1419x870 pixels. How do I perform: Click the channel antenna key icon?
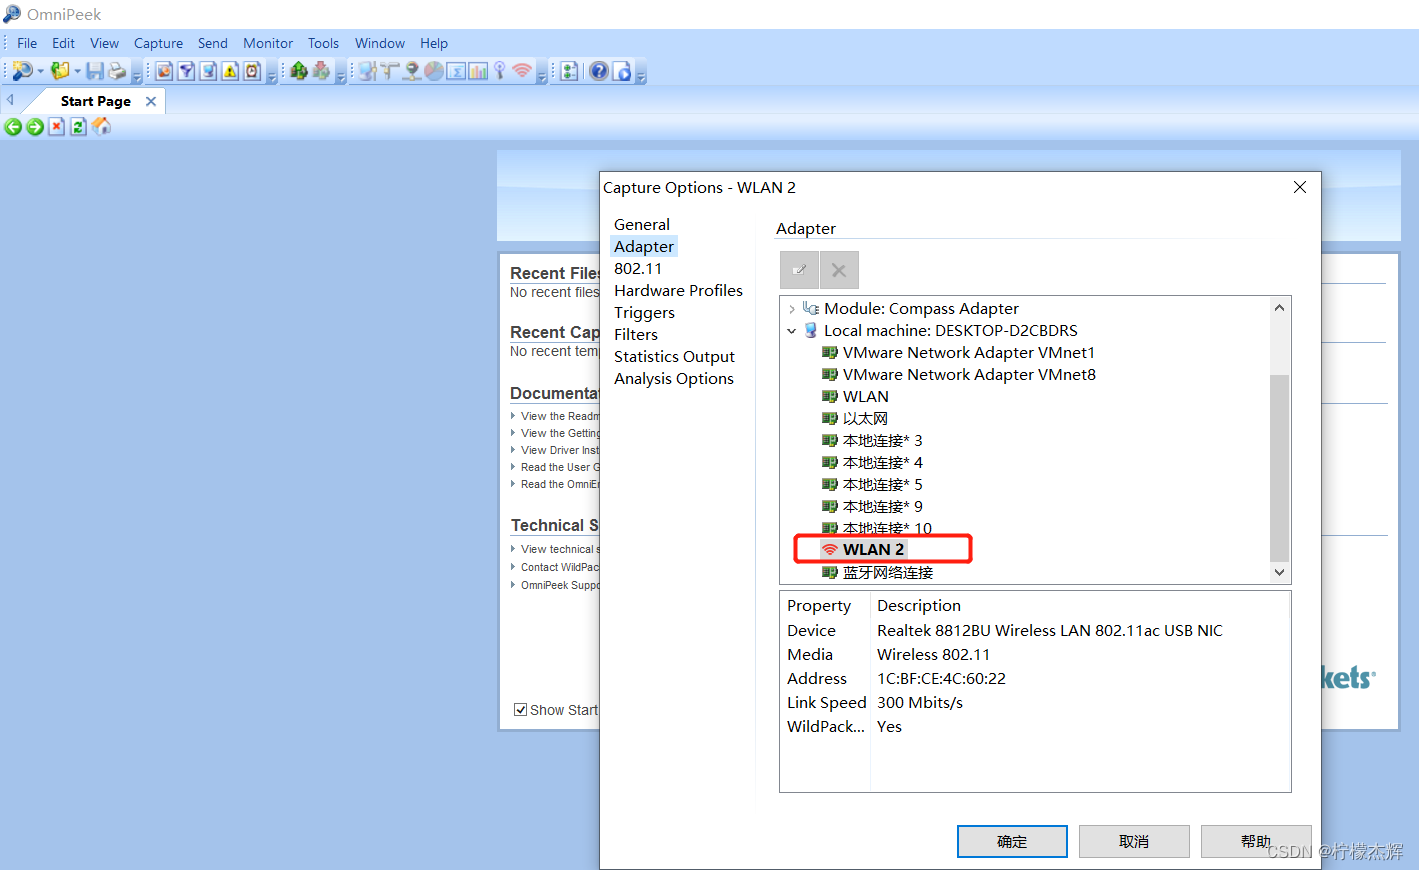pos(500,71)
